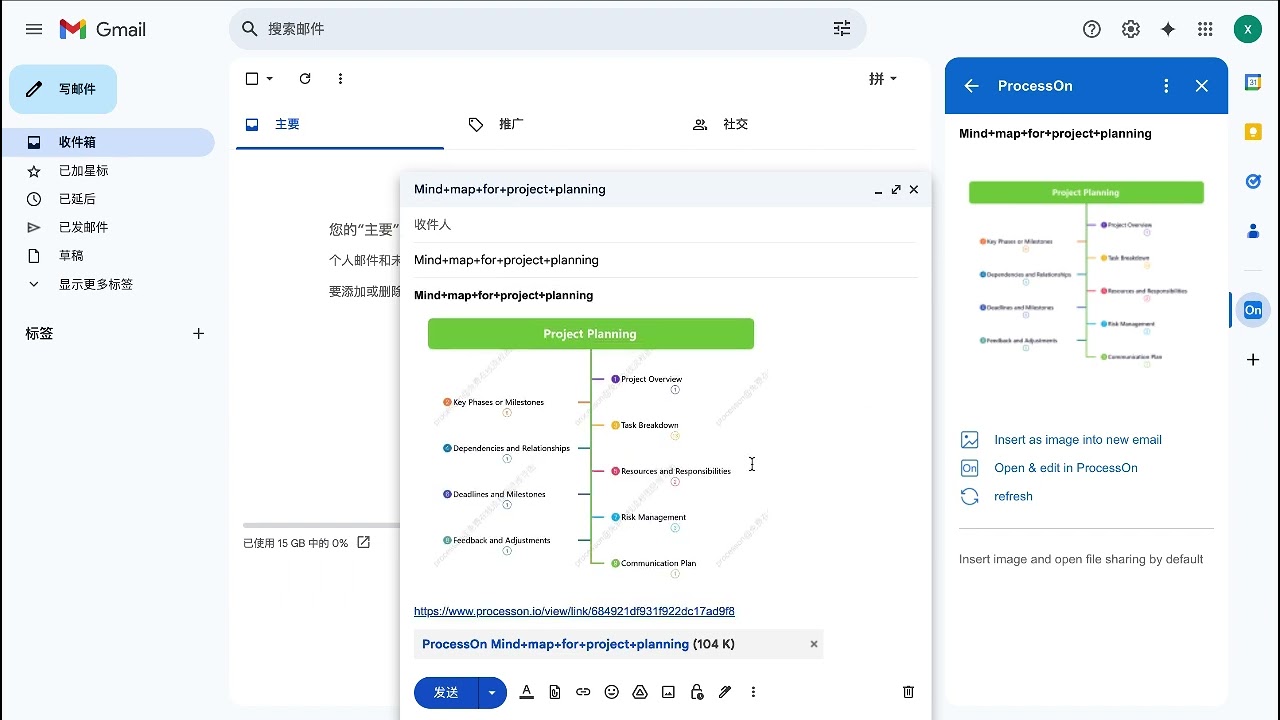Viewport: 1280px width, 720px height.
Task: Create a new label plus
Action: tap(198, 334)
